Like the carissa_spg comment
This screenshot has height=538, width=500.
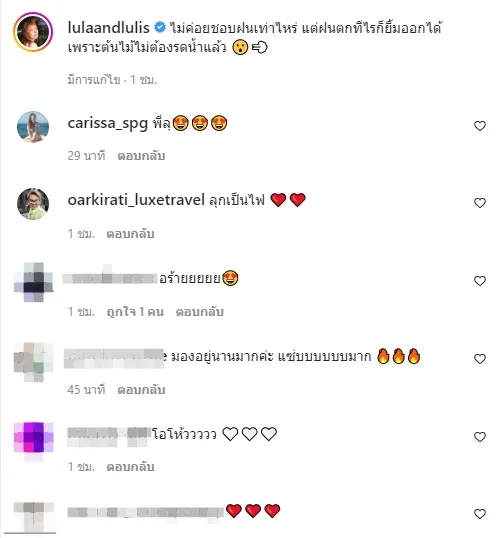pyautogui.click(x=479, y=126)
